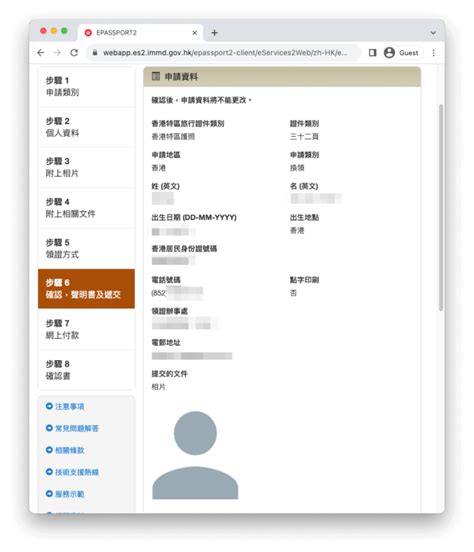Click the 香港特區護照 value text
474x552 pixels.
point(173,137)
